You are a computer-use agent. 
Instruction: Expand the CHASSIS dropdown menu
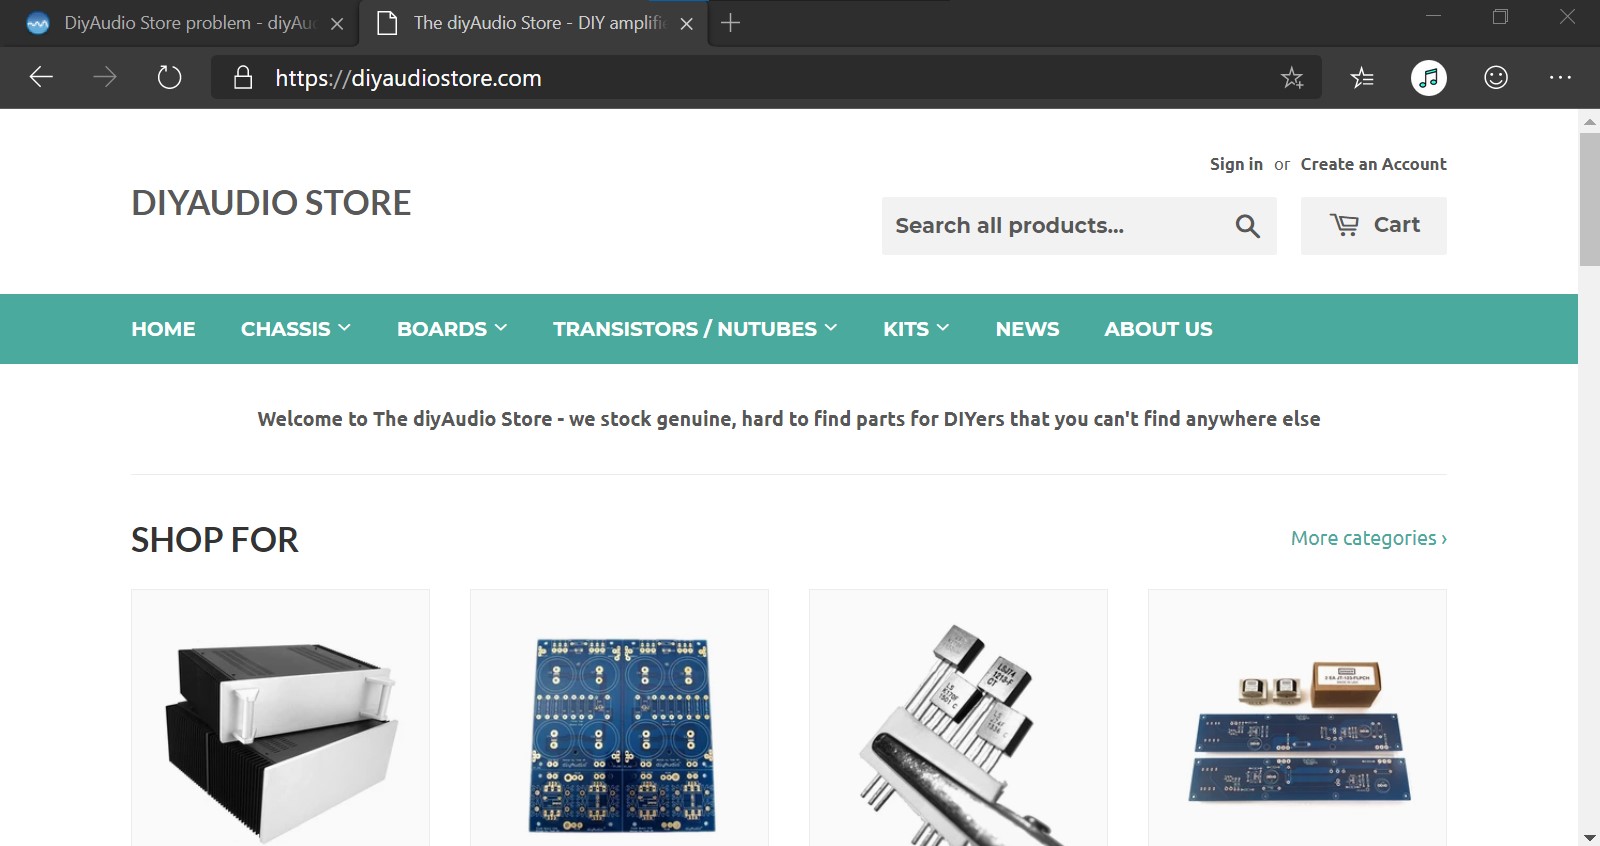tap(296, 329)
